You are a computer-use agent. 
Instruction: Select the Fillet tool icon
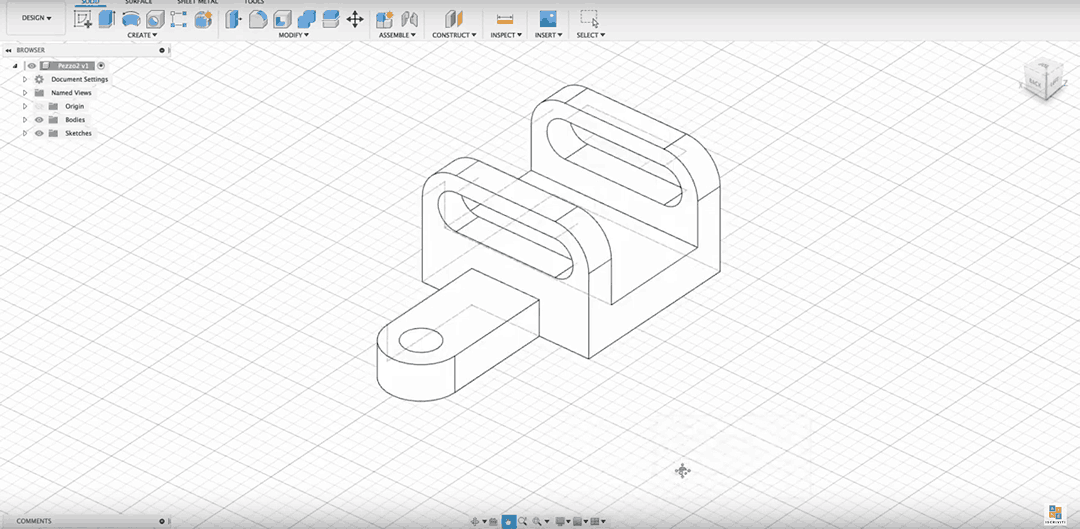(257, 19)
